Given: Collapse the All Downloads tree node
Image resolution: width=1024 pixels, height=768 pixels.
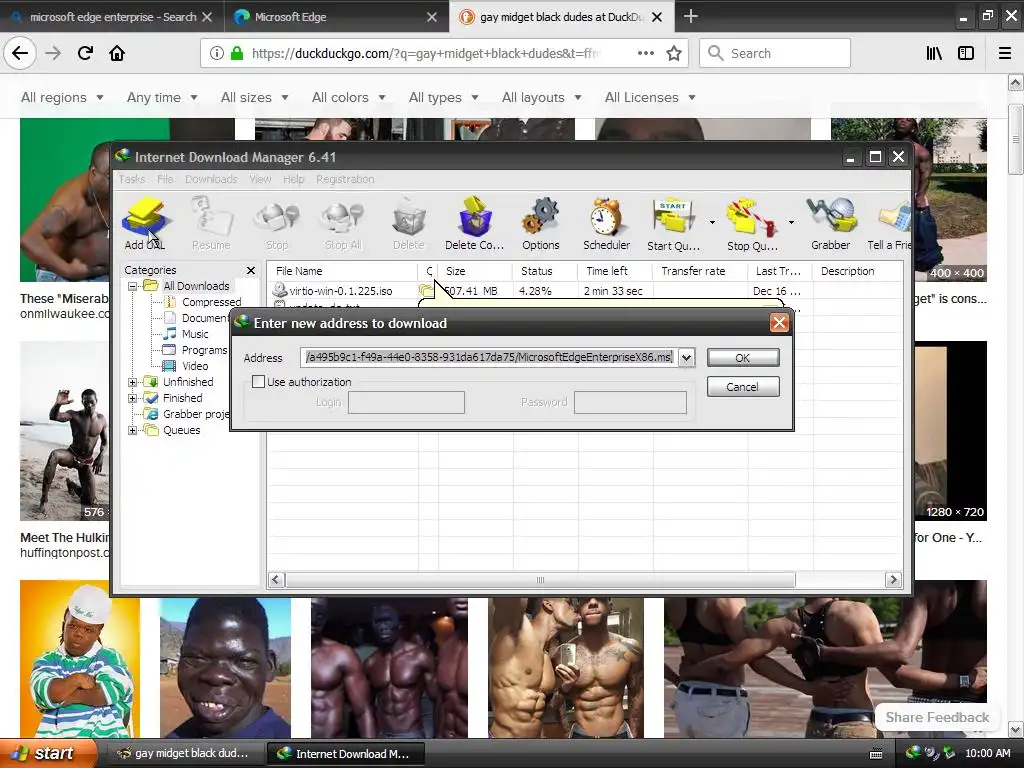Looking at the screenshot, I should pos(133,286).
